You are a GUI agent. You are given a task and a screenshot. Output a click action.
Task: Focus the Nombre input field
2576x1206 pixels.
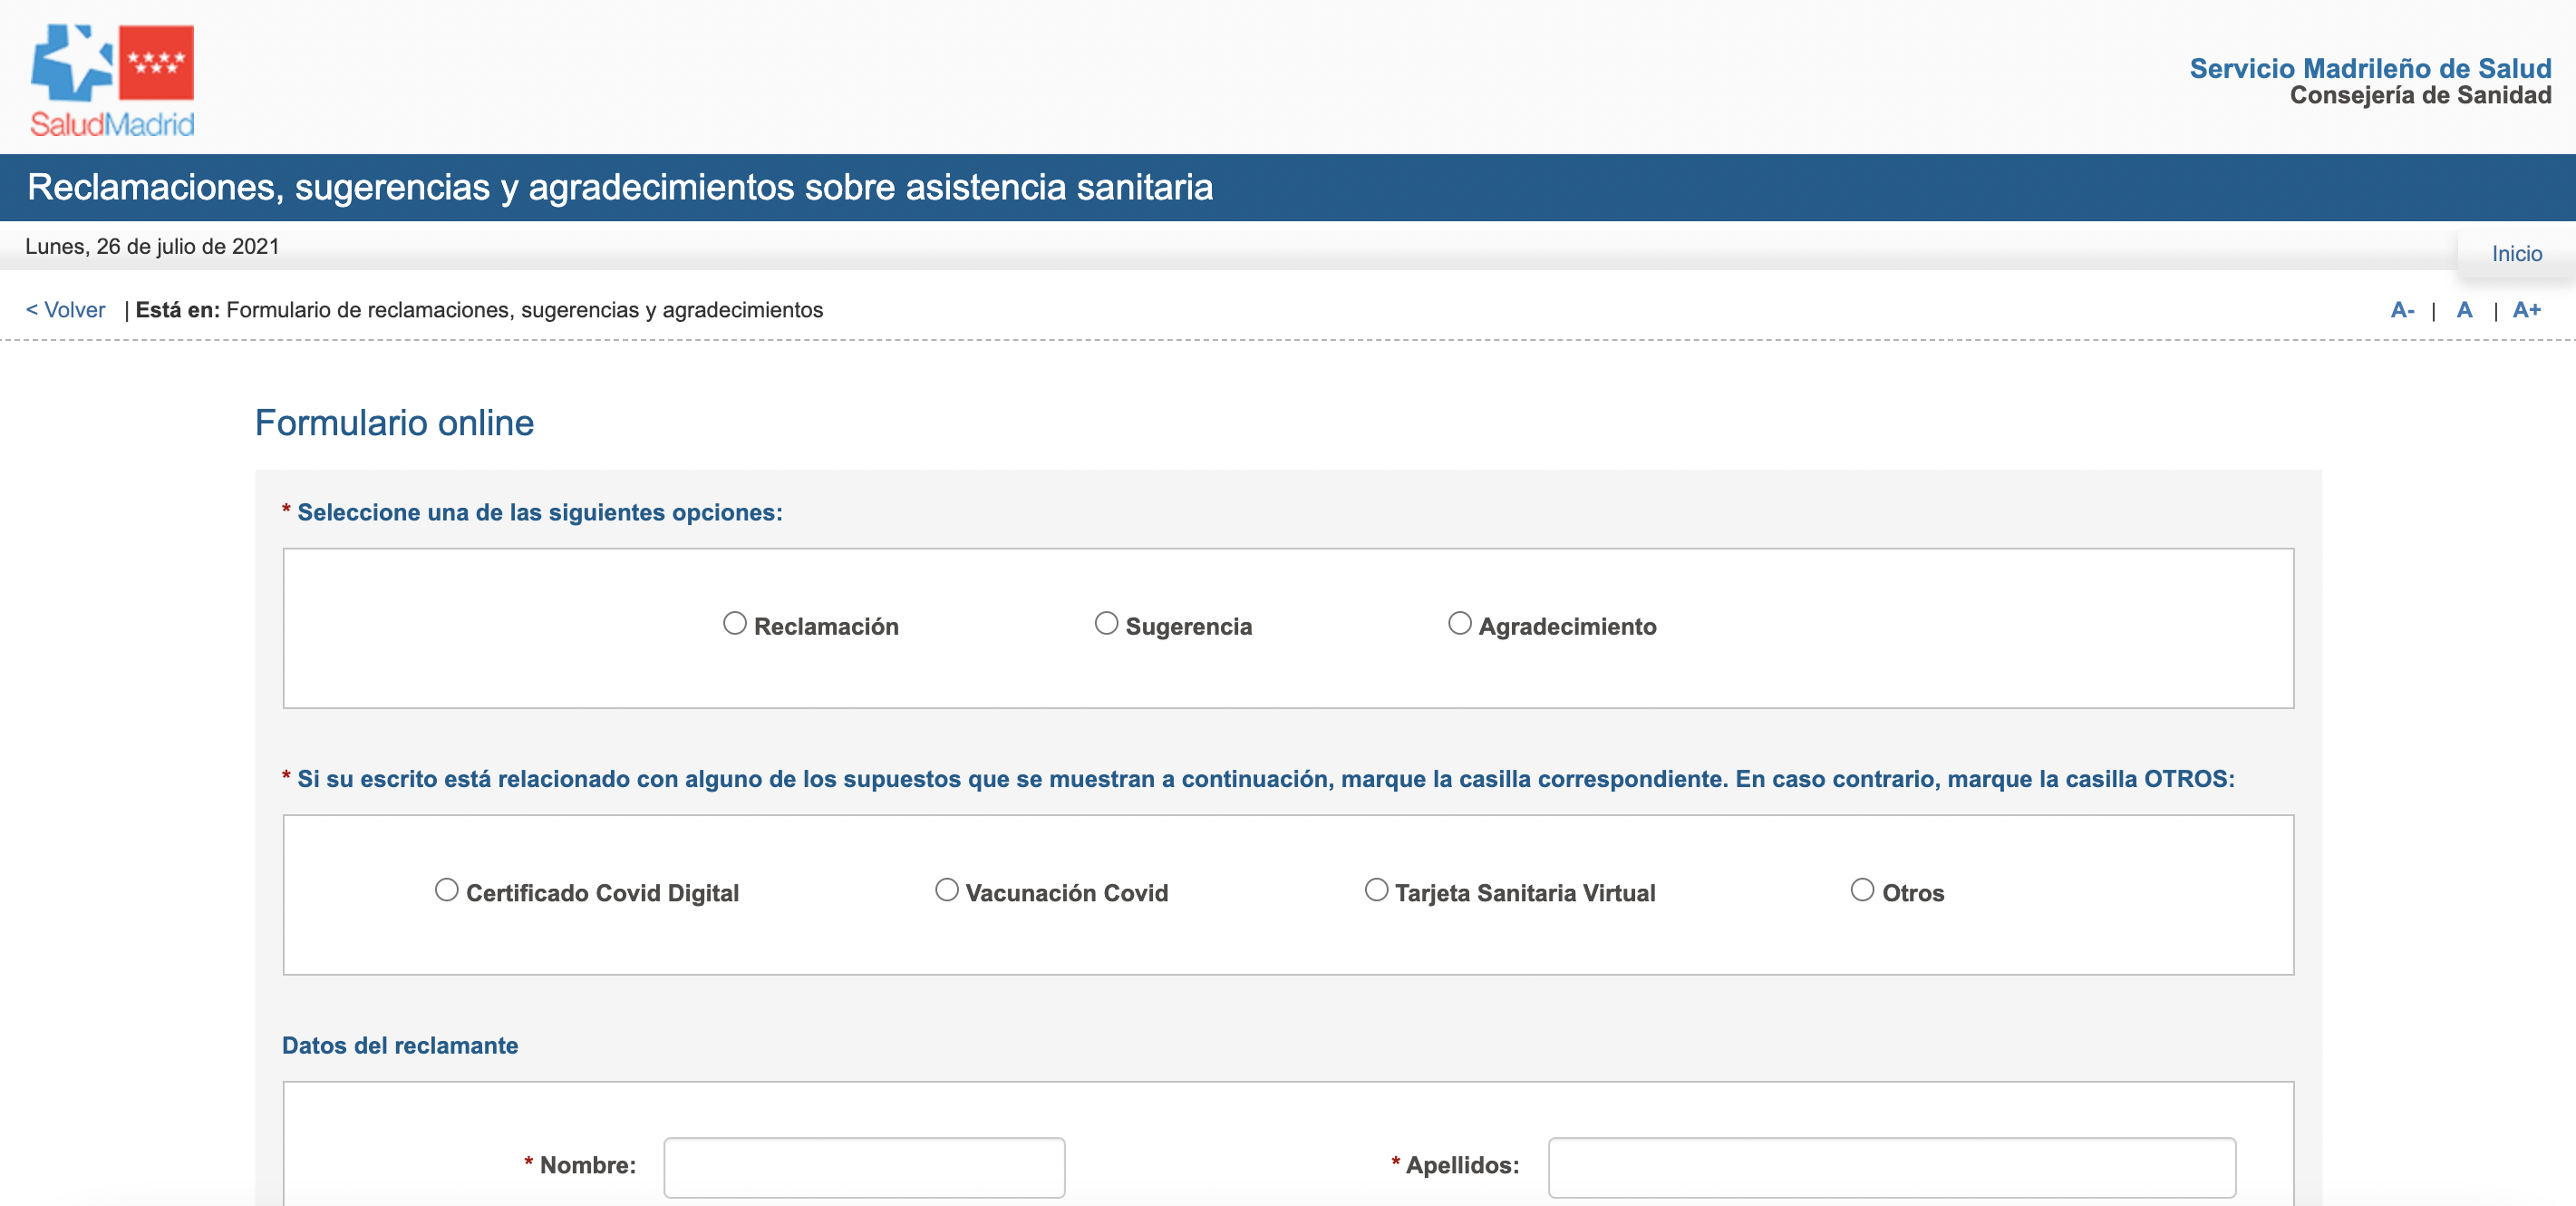coord(864,1167)
